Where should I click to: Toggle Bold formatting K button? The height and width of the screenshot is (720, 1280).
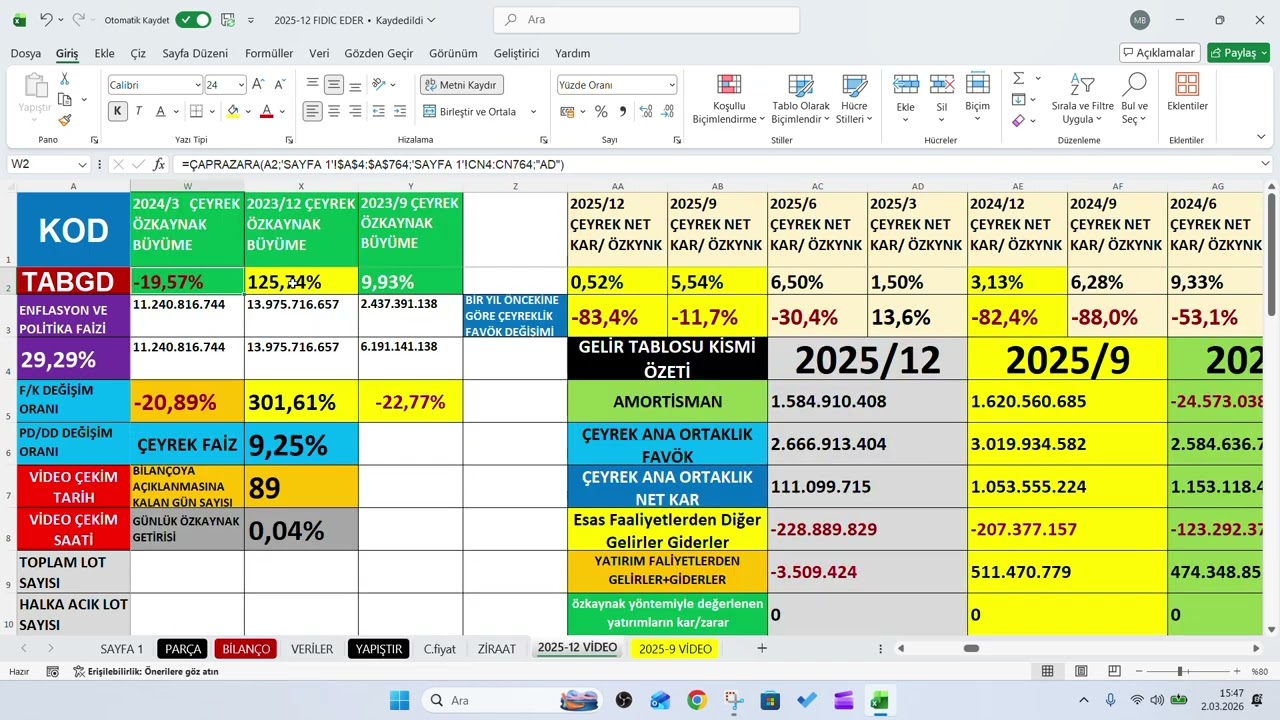tap(118, 111)
